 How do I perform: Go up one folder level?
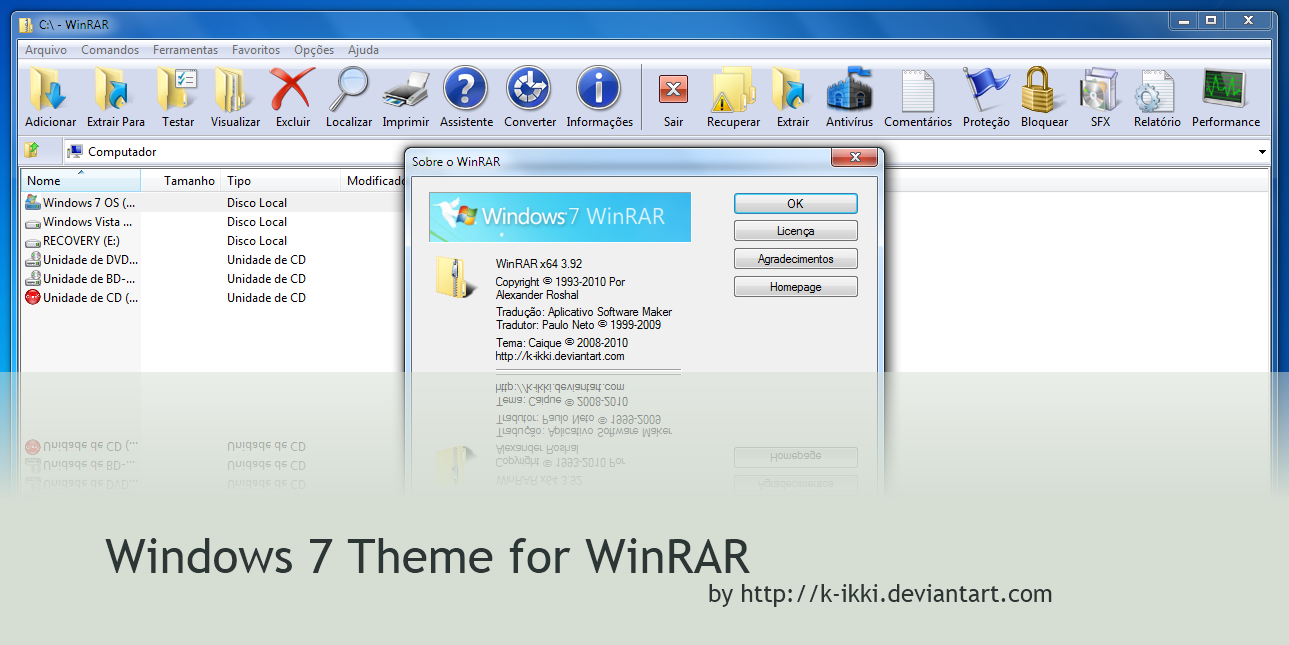click(32, 151)
